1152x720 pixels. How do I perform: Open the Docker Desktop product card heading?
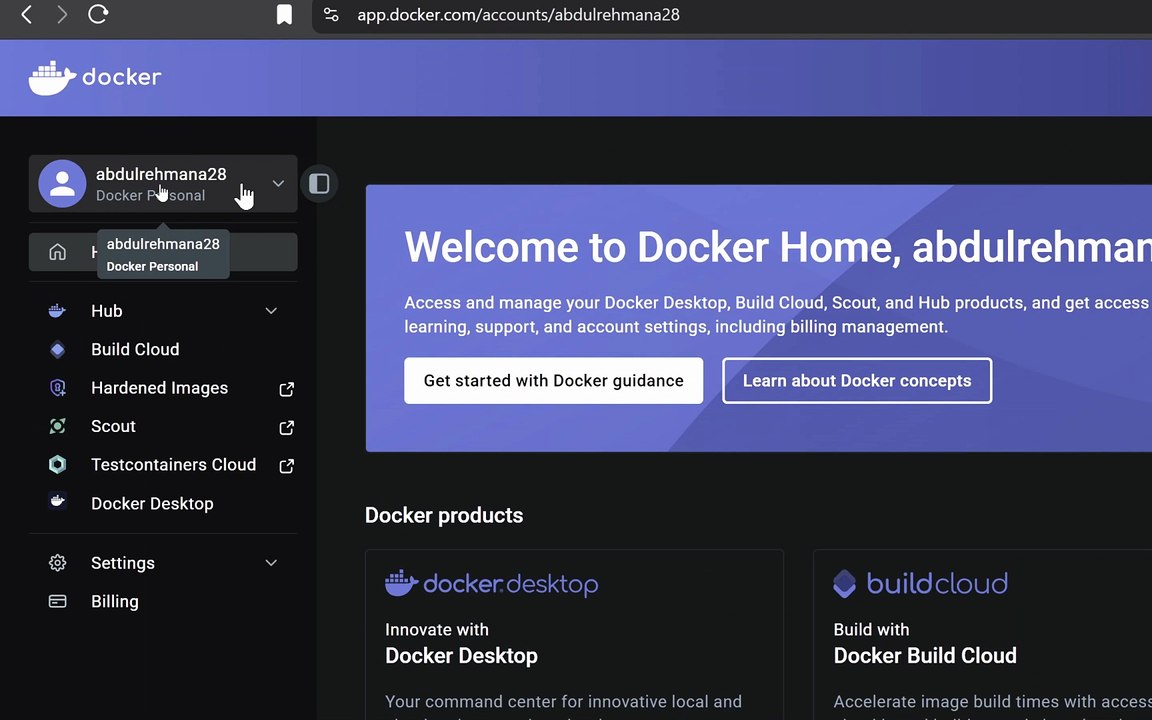[x=461, y=655]
